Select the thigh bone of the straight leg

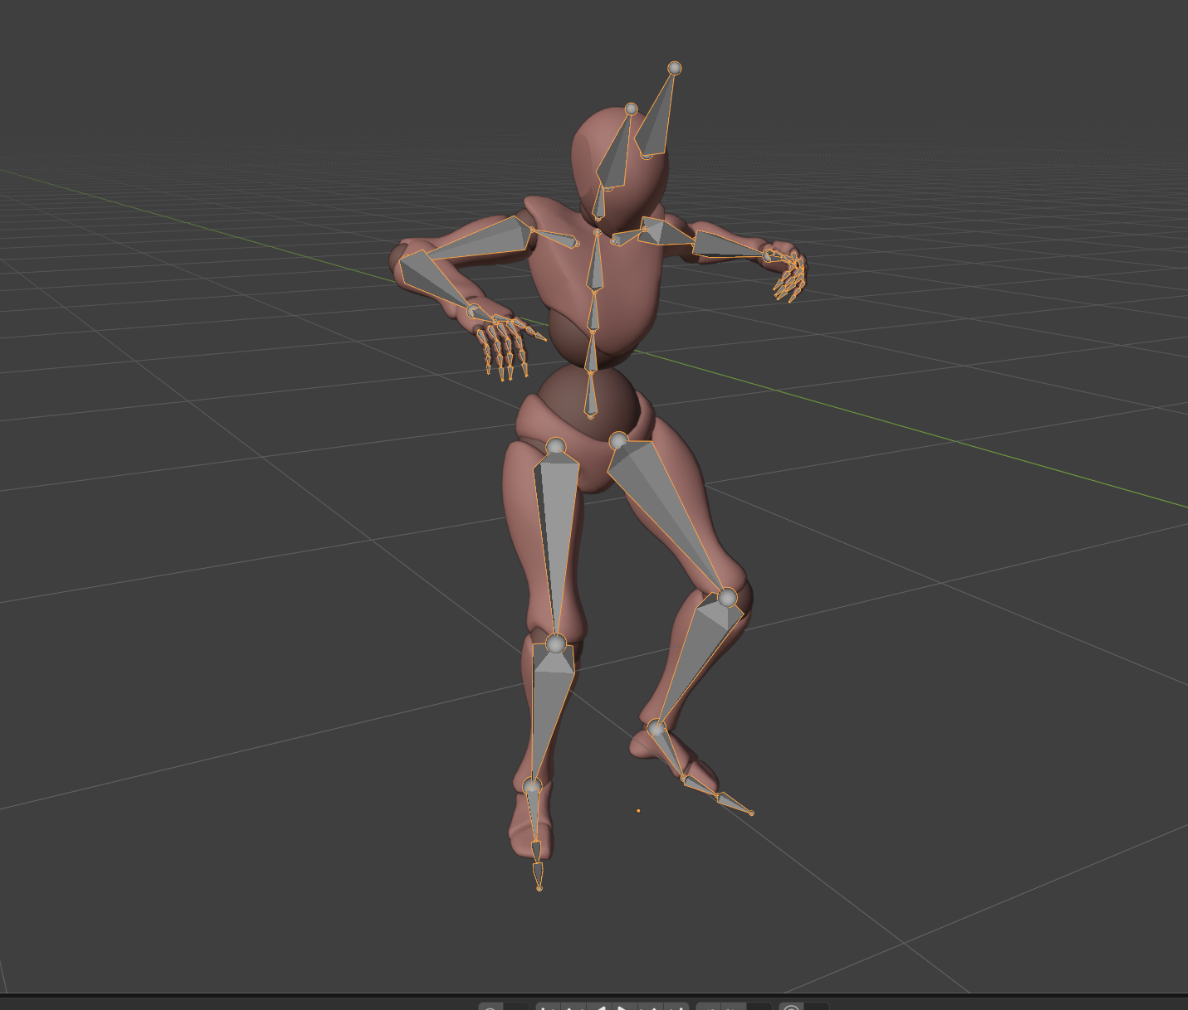point(556,542)
